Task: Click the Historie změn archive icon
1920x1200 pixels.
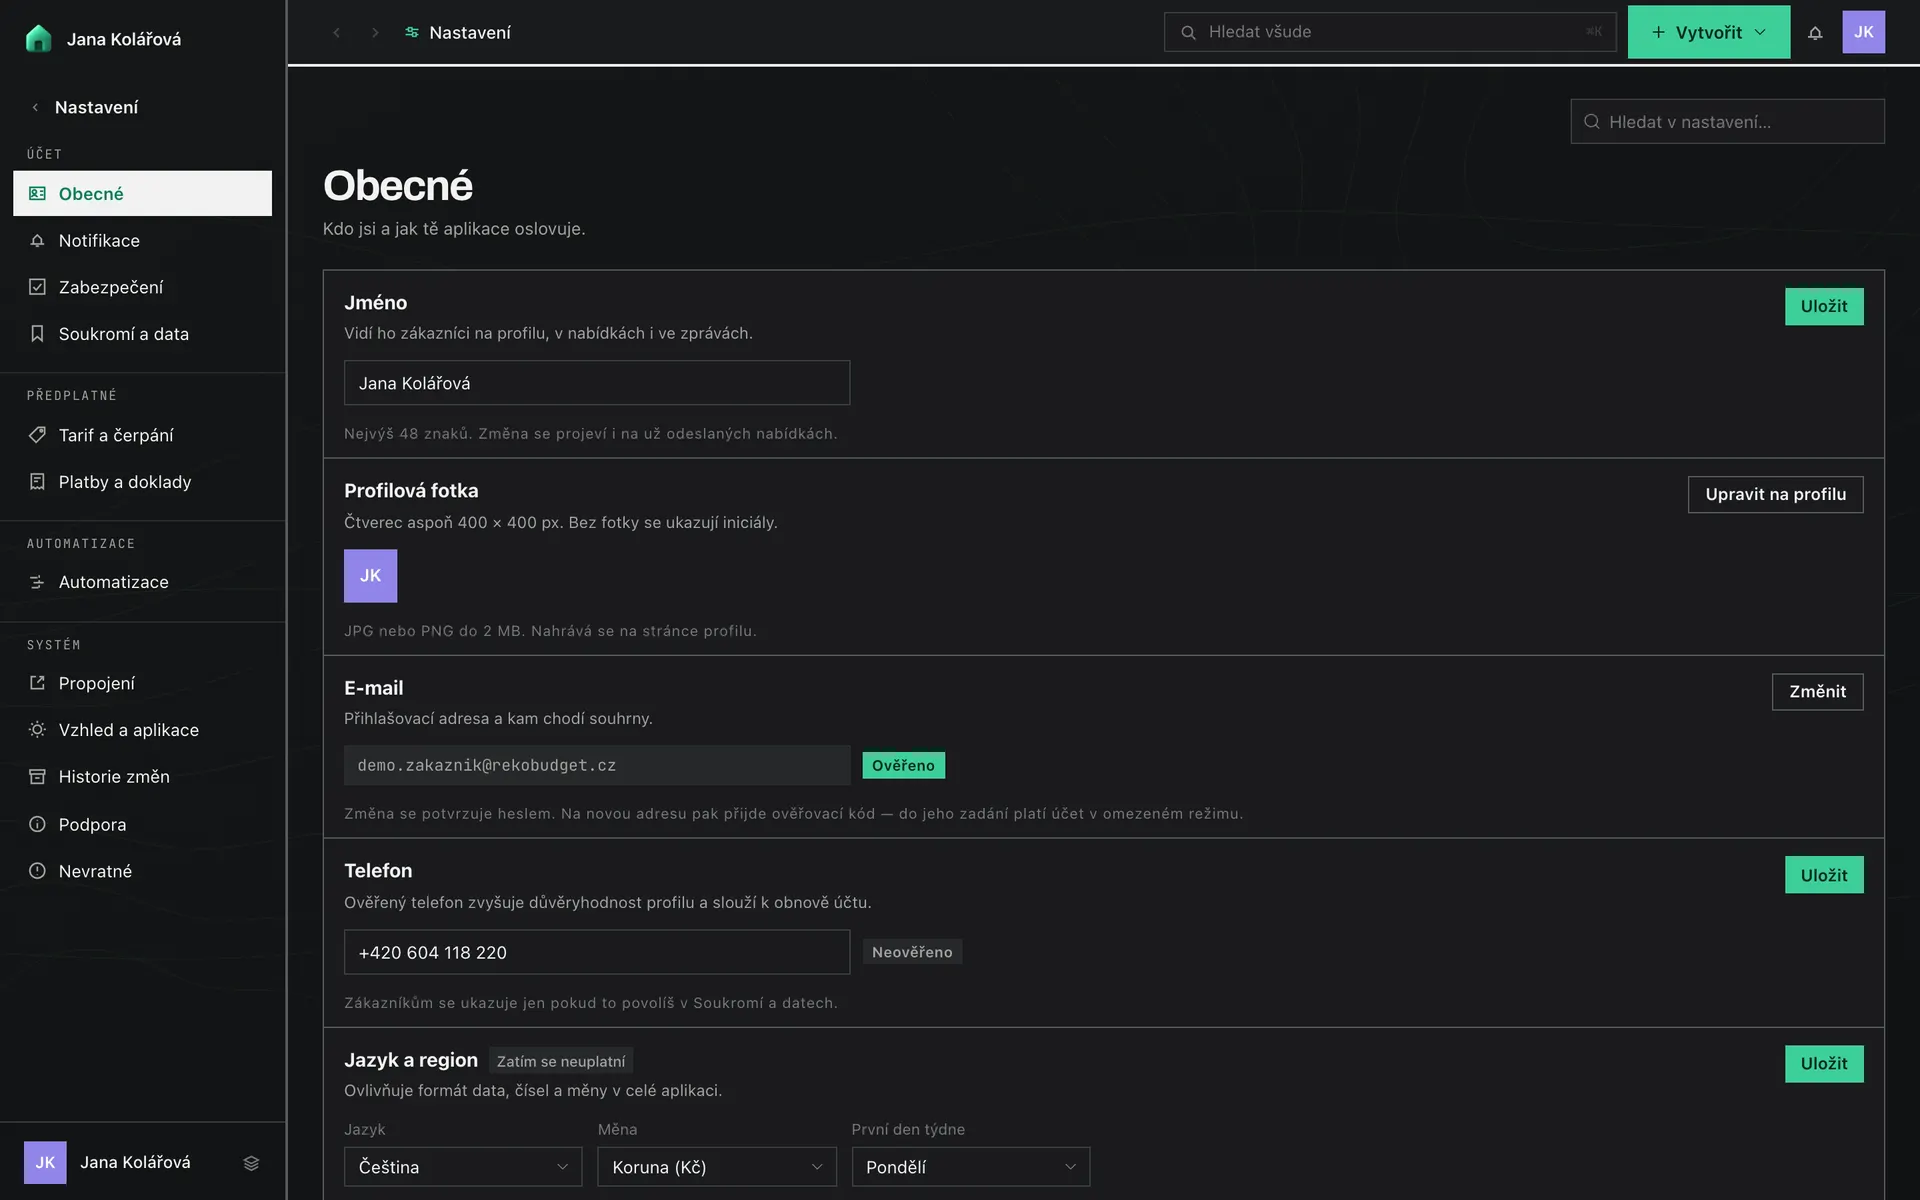Action: point(37,777)
